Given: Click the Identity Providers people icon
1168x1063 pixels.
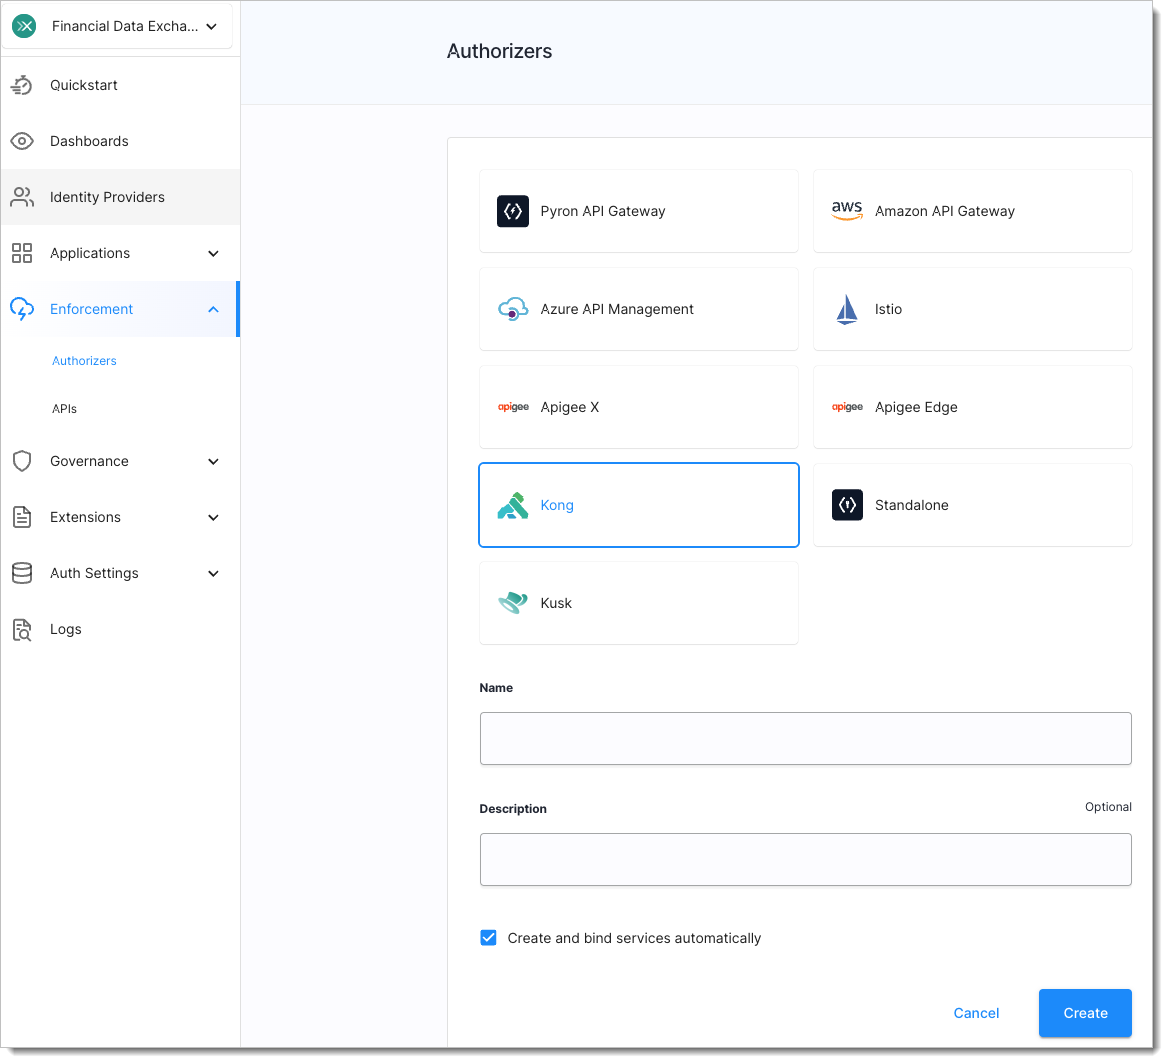Looking at the screenshot, I should 22,197.
